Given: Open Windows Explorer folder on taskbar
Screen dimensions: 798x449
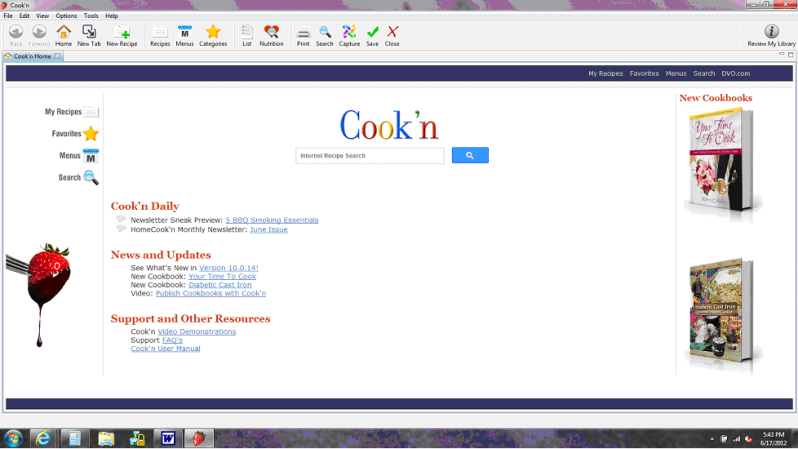Looking at the screenshot, I should [x=106, y=438].
